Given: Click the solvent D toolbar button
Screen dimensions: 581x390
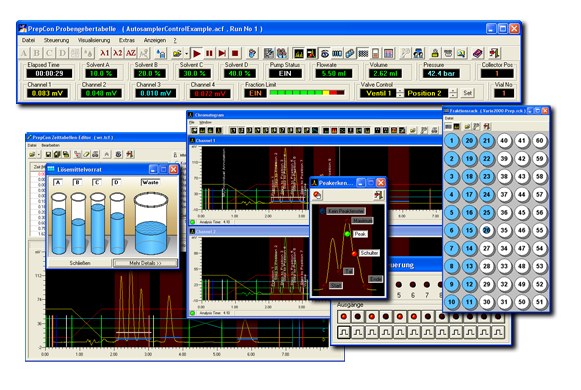Looking at the screenshot, I should (x=62, y=53).
